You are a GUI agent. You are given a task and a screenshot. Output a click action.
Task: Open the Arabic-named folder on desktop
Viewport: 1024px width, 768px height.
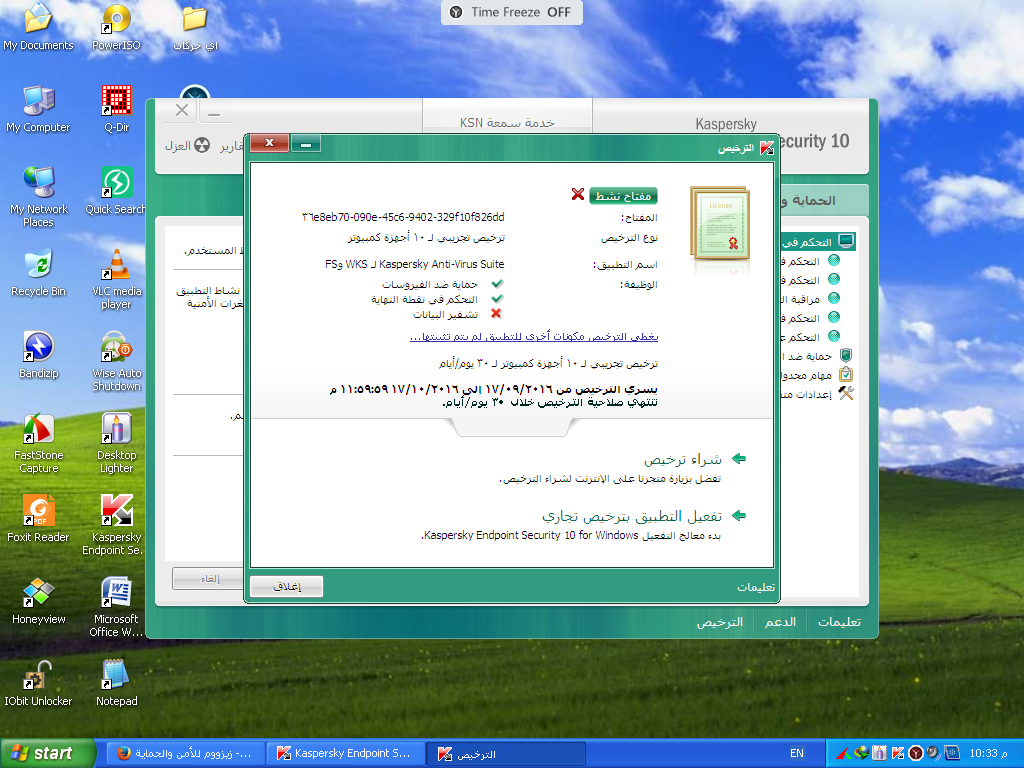pos(195,27)
